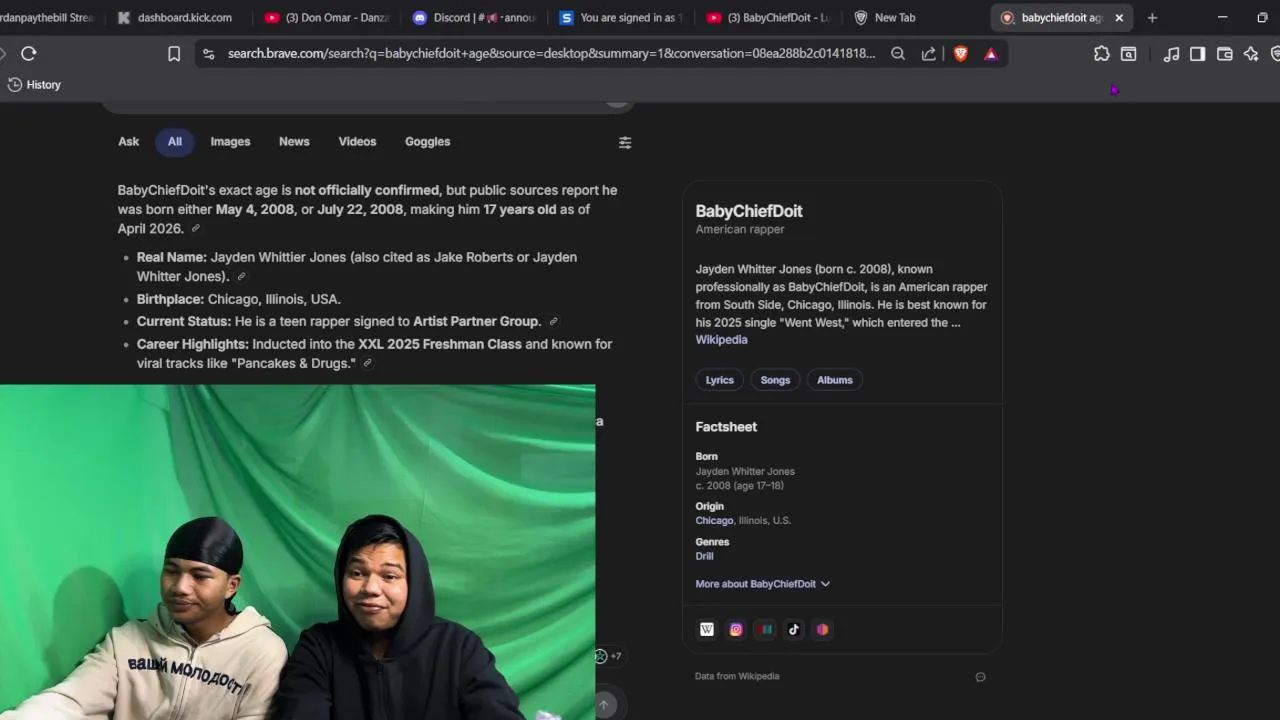Open the Drill genre link
Image resolution: width=1280 pixels, height=720 pixels.
(705, 557)
